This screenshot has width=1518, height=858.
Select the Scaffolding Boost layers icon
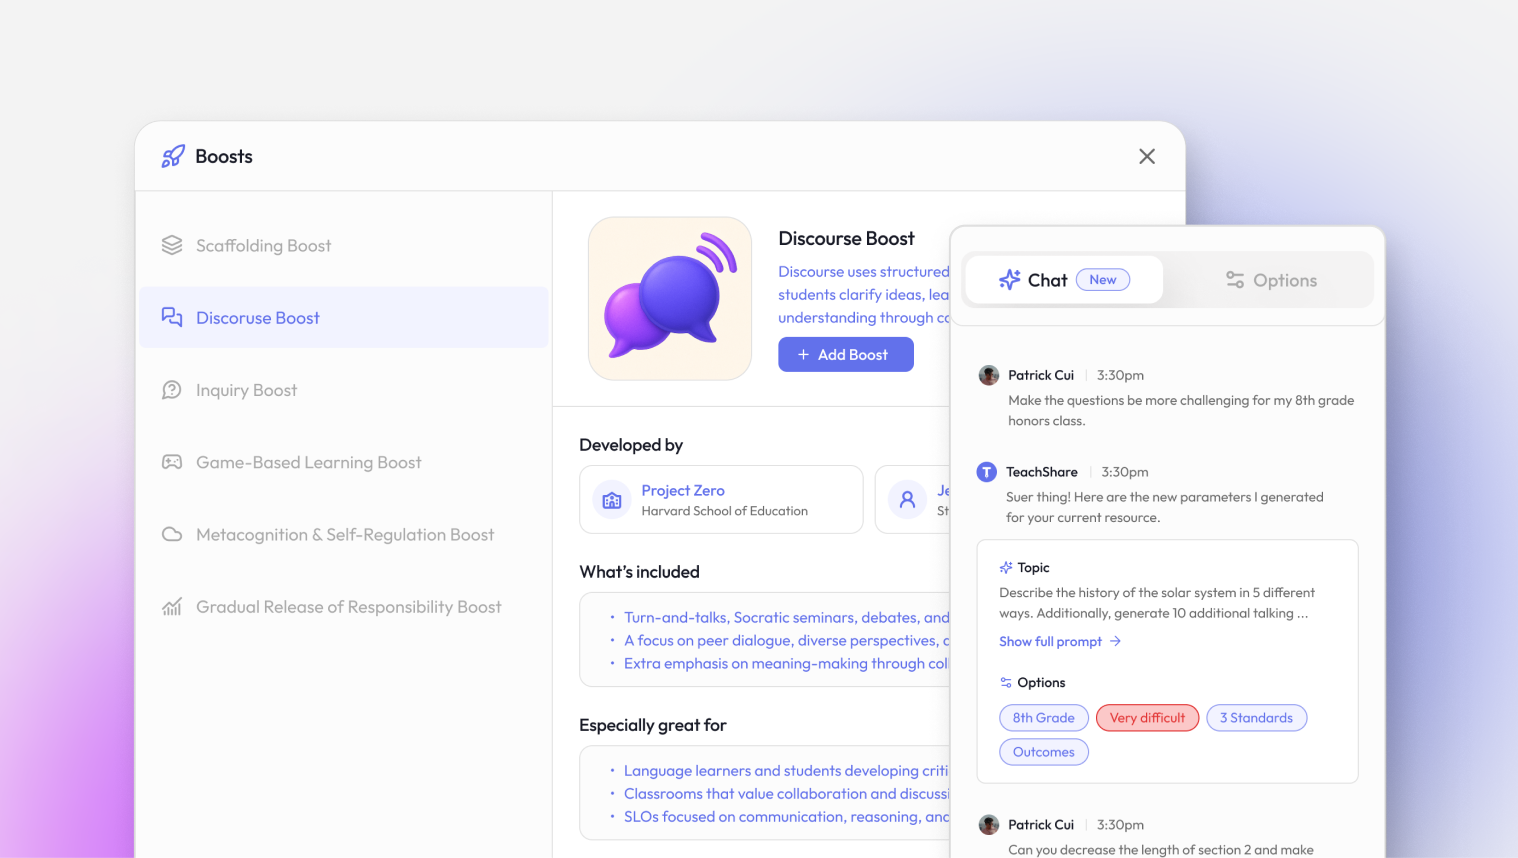tap(172, 245)
